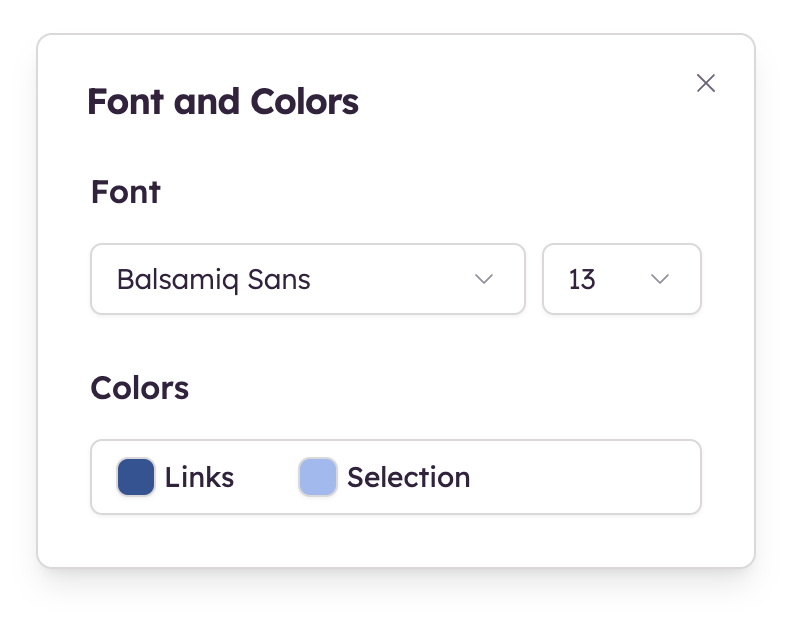Click blank space between Balsamiq Sans and its chevron
The image size is (796, 618).
click(390, 279)
